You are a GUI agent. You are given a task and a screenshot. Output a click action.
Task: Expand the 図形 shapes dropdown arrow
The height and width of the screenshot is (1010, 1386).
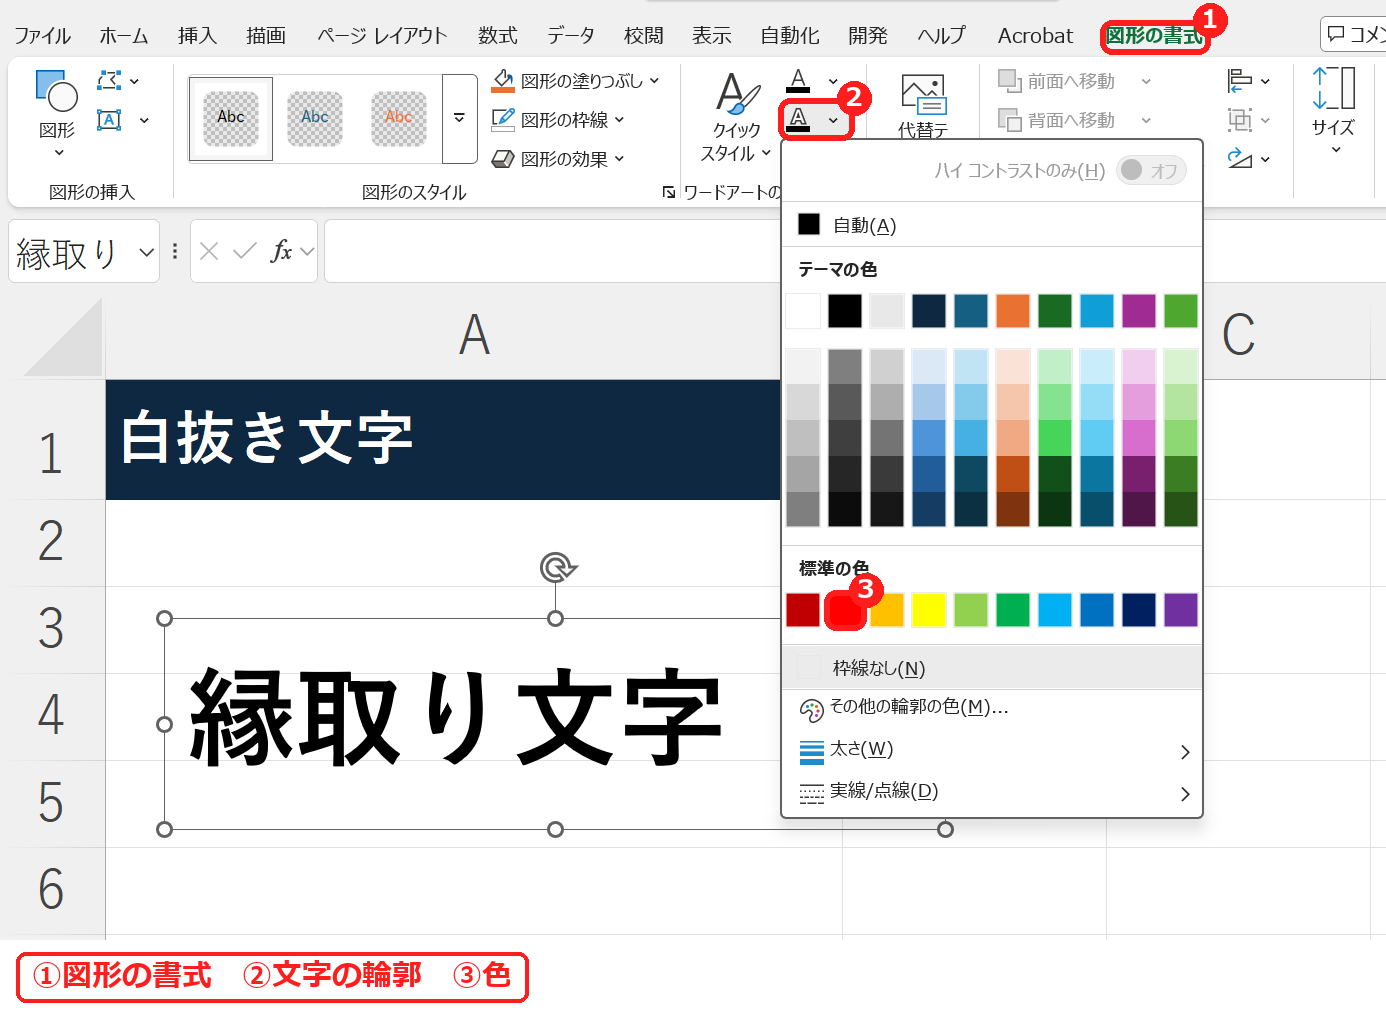click(58, 153)
